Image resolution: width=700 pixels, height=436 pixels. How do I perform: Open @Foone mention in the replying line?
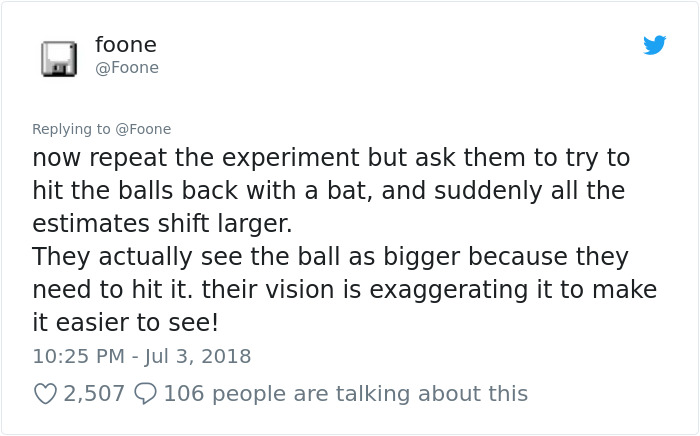click(x=143, y=129)
